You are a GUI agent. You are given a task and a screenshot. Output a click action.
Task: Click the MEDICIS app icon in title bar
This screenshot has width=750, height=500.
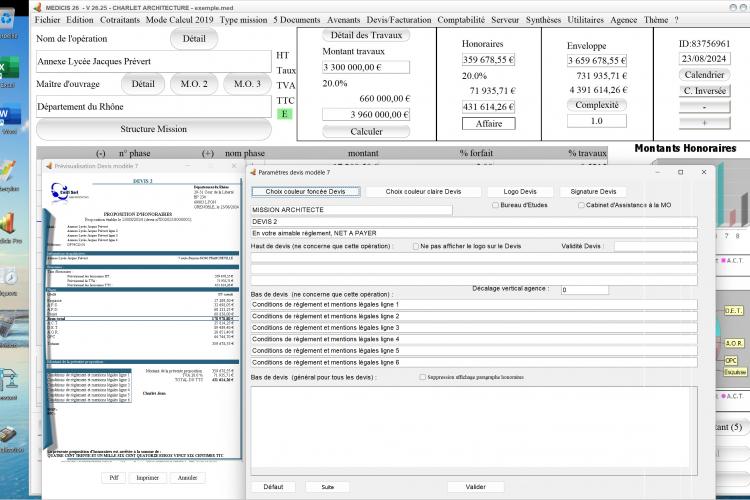pos(37,8)
